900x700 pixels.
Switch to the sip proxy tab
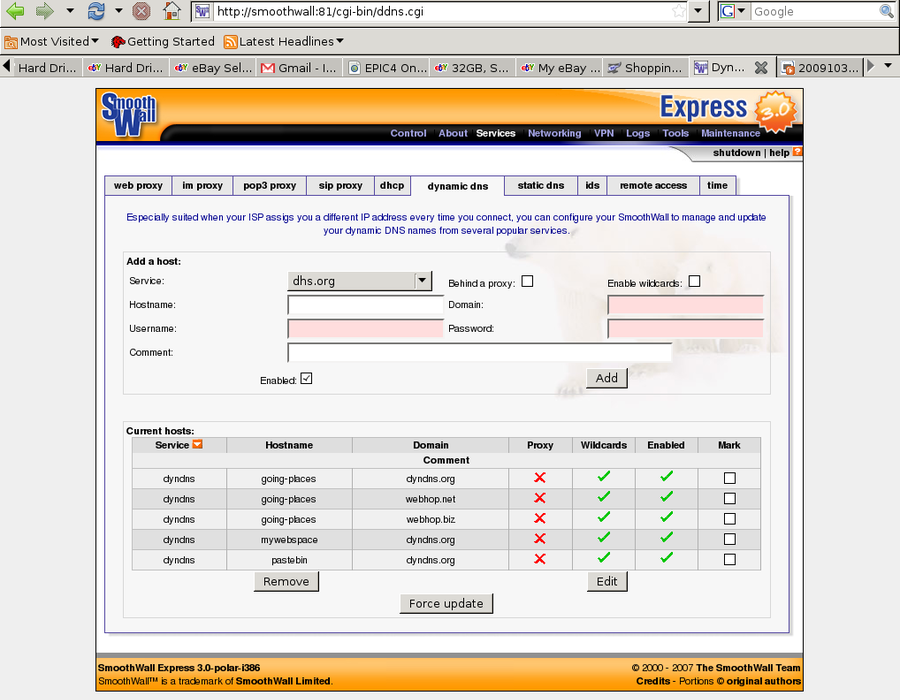(x=340, y=185)
